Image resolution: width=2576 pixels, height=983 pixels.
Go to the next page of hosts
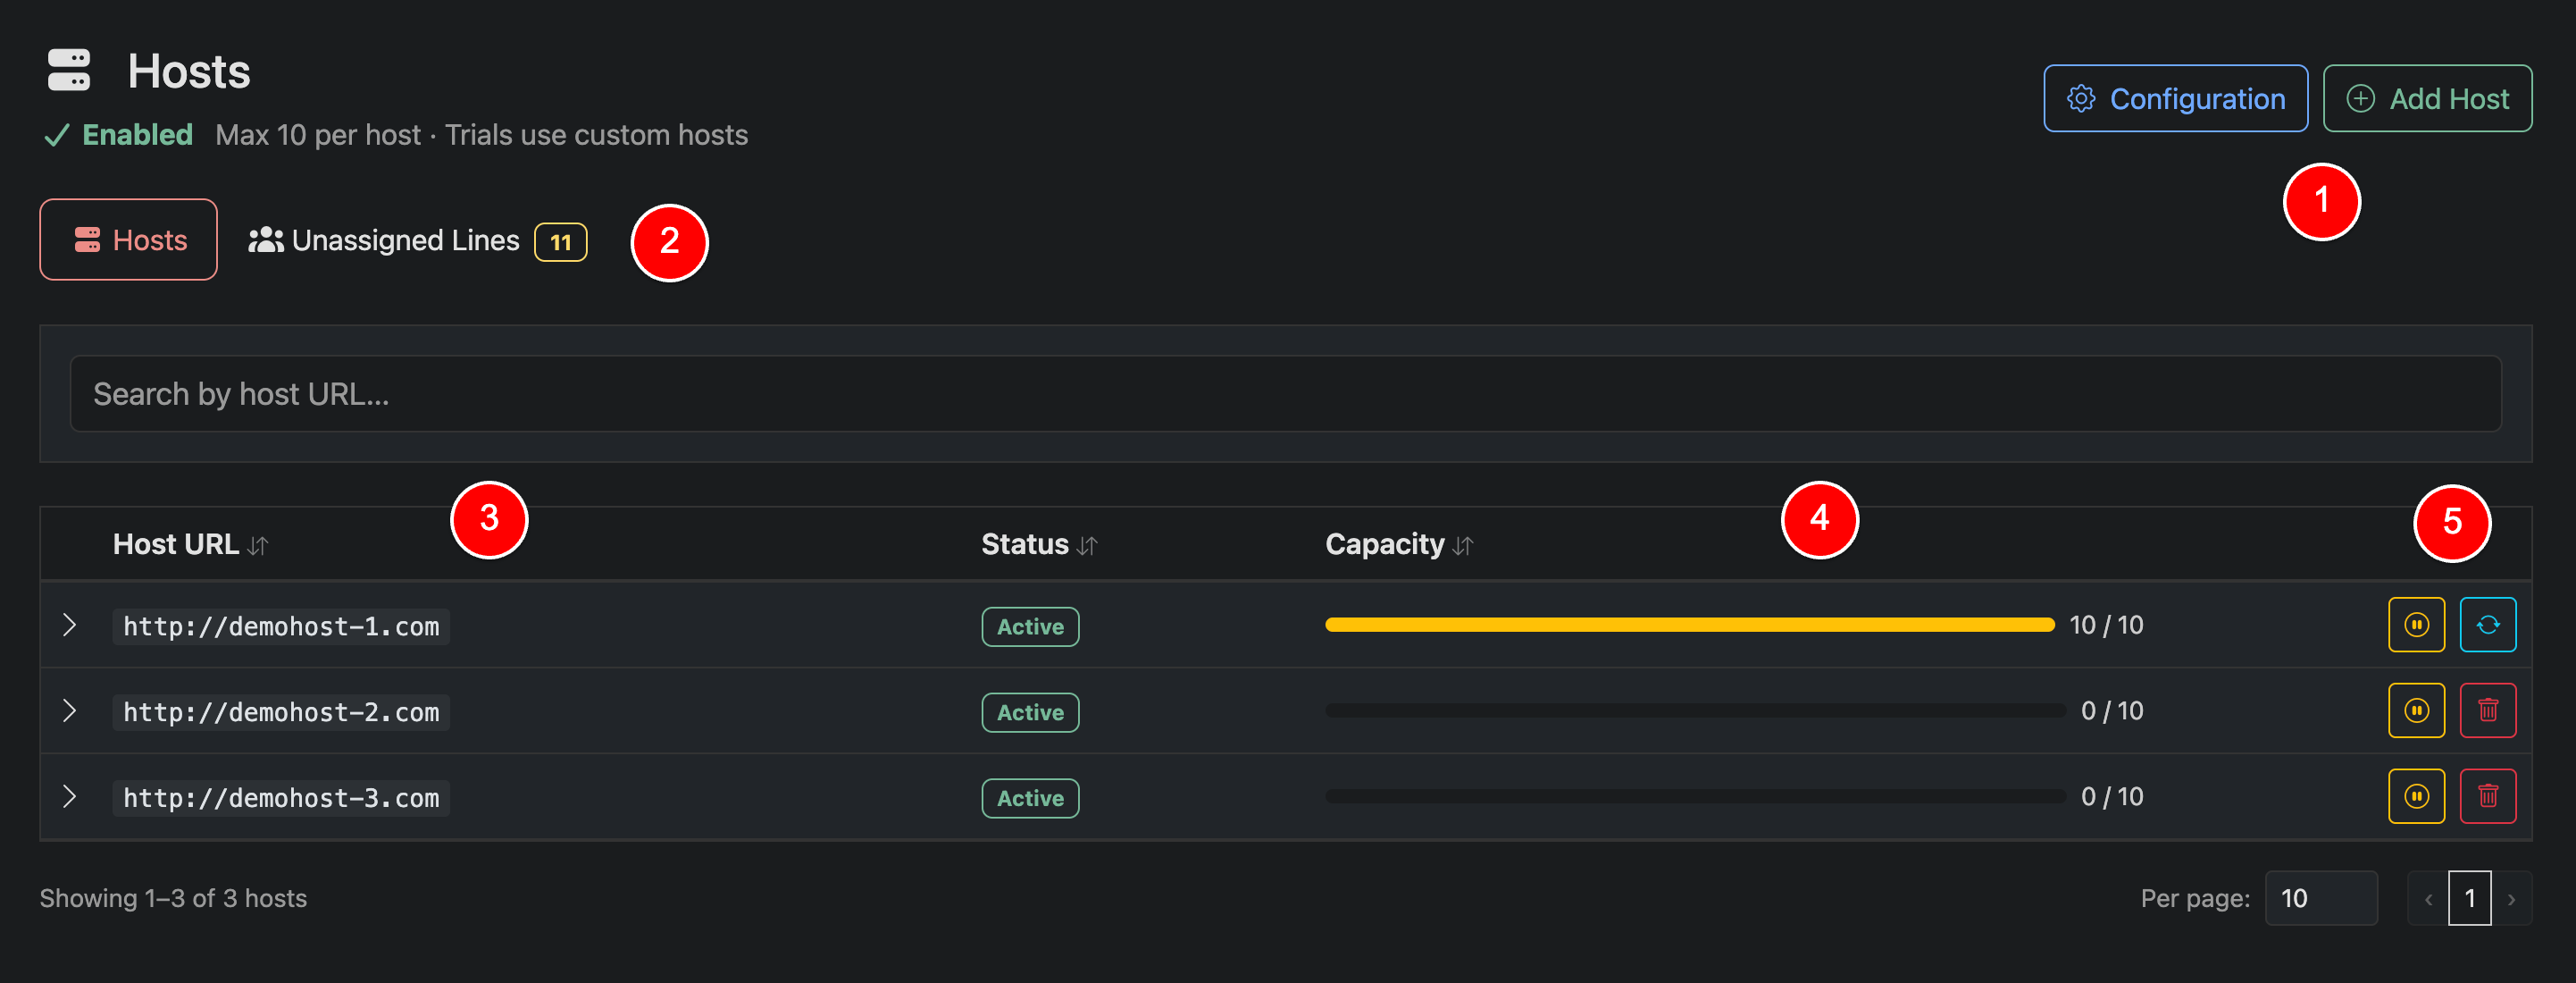(2511, 899)
